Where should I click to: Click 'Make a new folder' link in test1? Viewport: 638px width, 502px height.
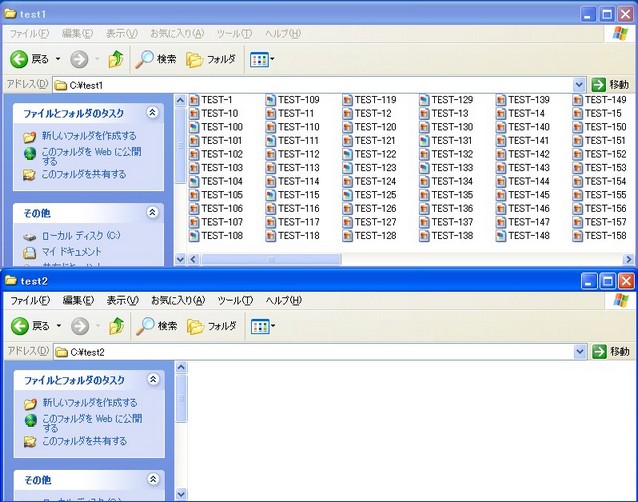[88, 136]
